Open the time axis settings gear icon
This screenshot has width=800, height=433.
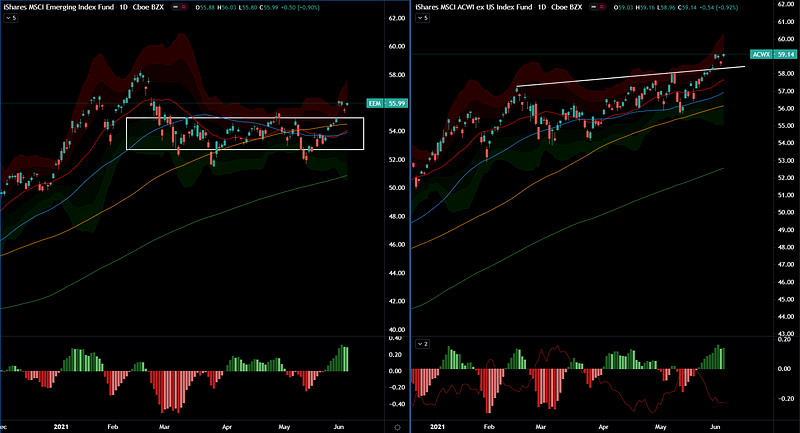click(x=397, y=426)
